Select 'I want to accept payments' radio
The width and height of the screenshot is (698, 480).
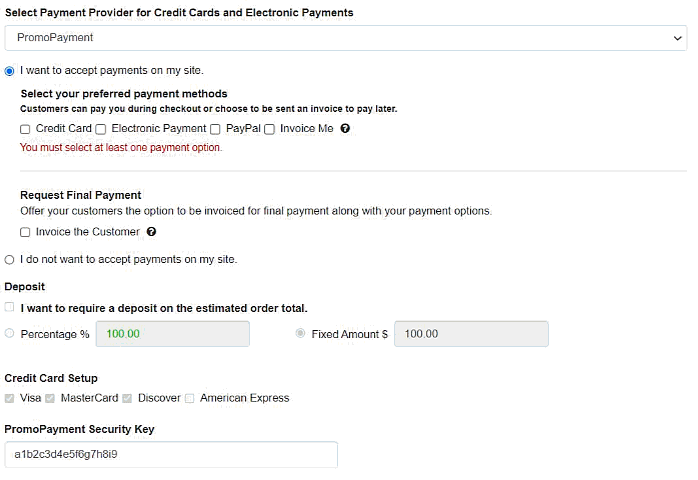coord(9,71)
